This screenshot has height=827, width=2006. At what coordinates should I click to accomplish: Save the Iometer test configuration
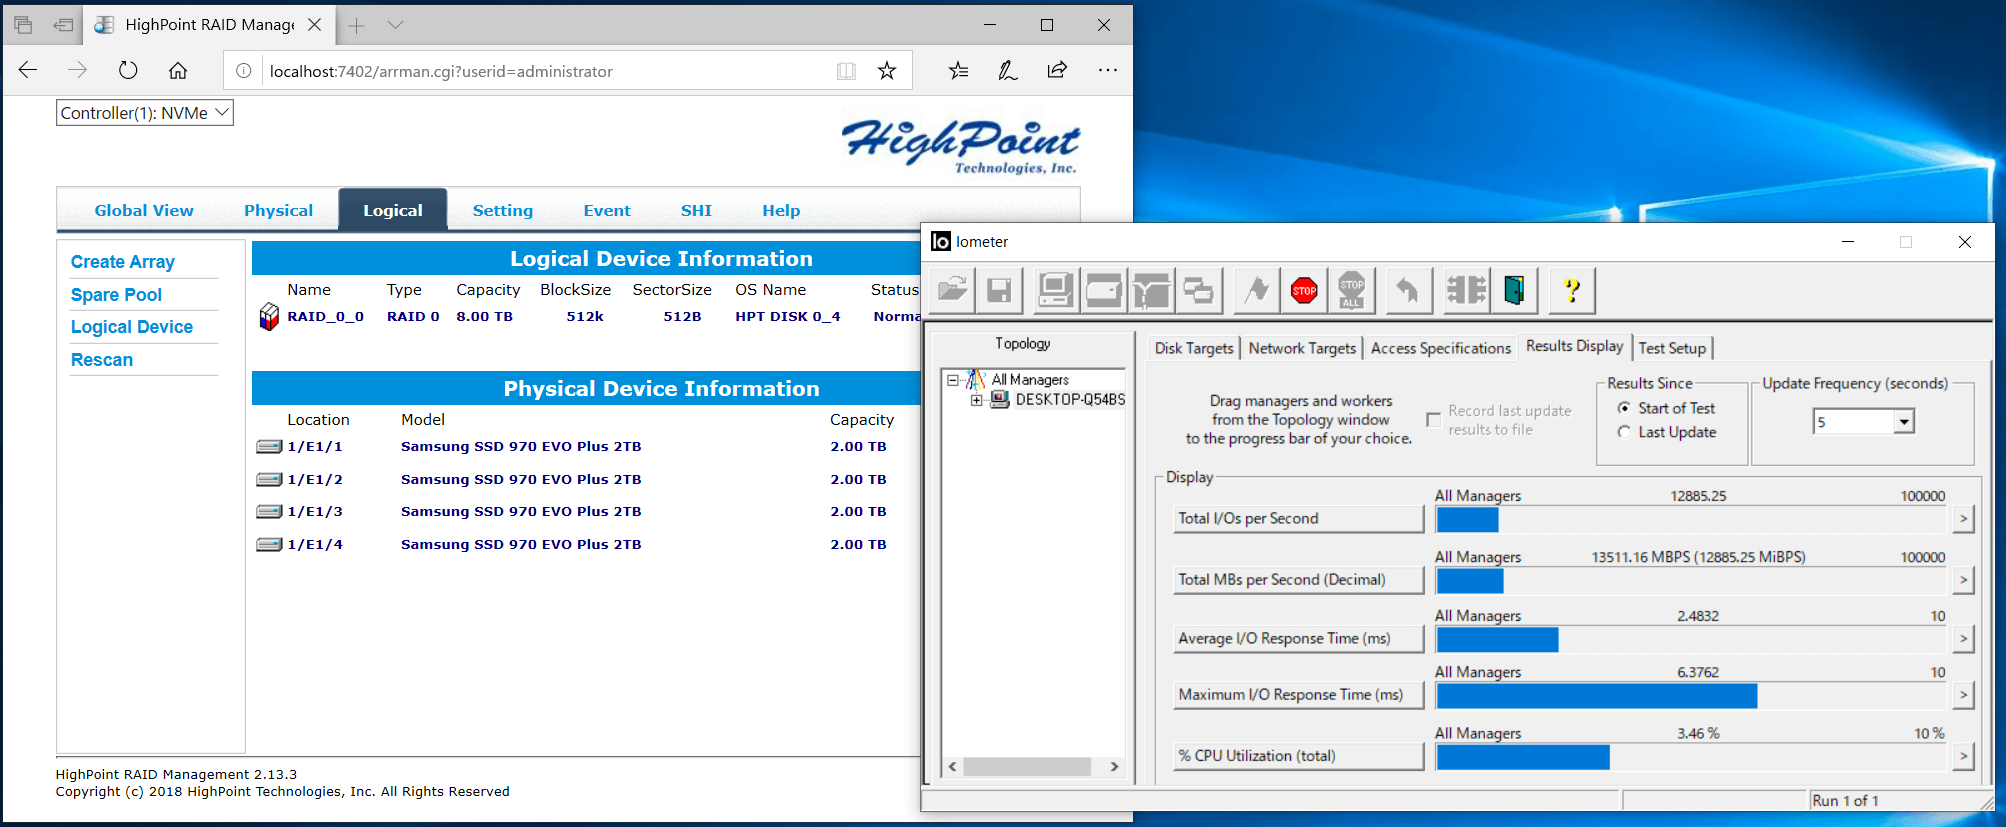(x=999, y=291)
